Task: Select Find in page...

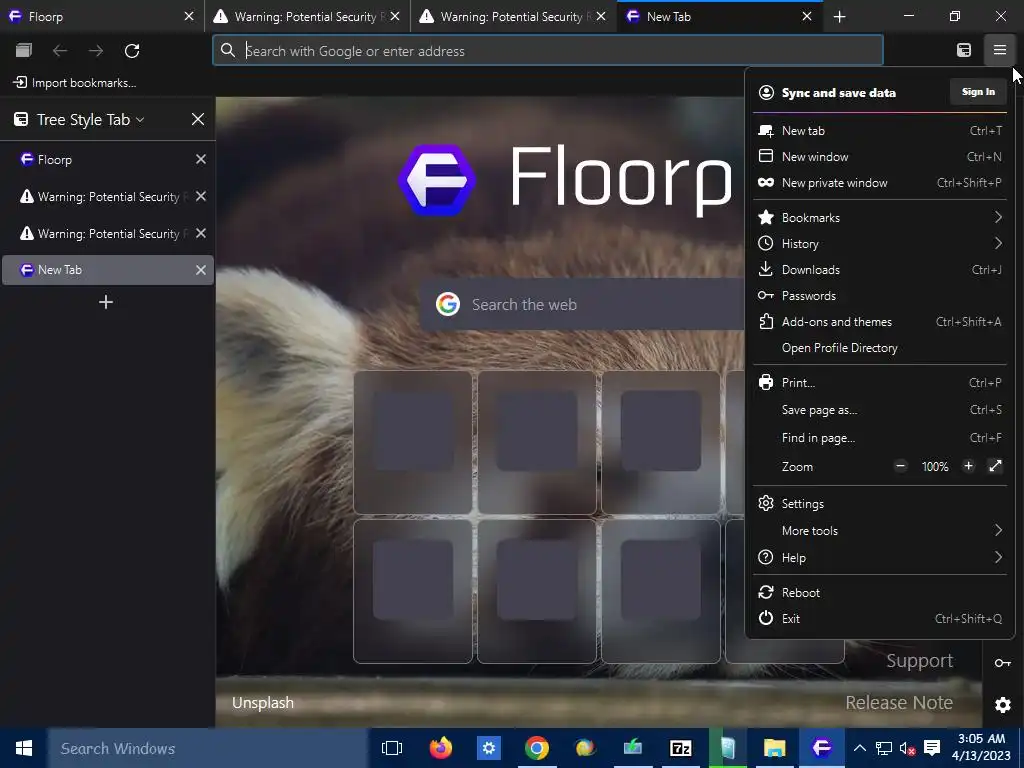Action: (880, 438)
